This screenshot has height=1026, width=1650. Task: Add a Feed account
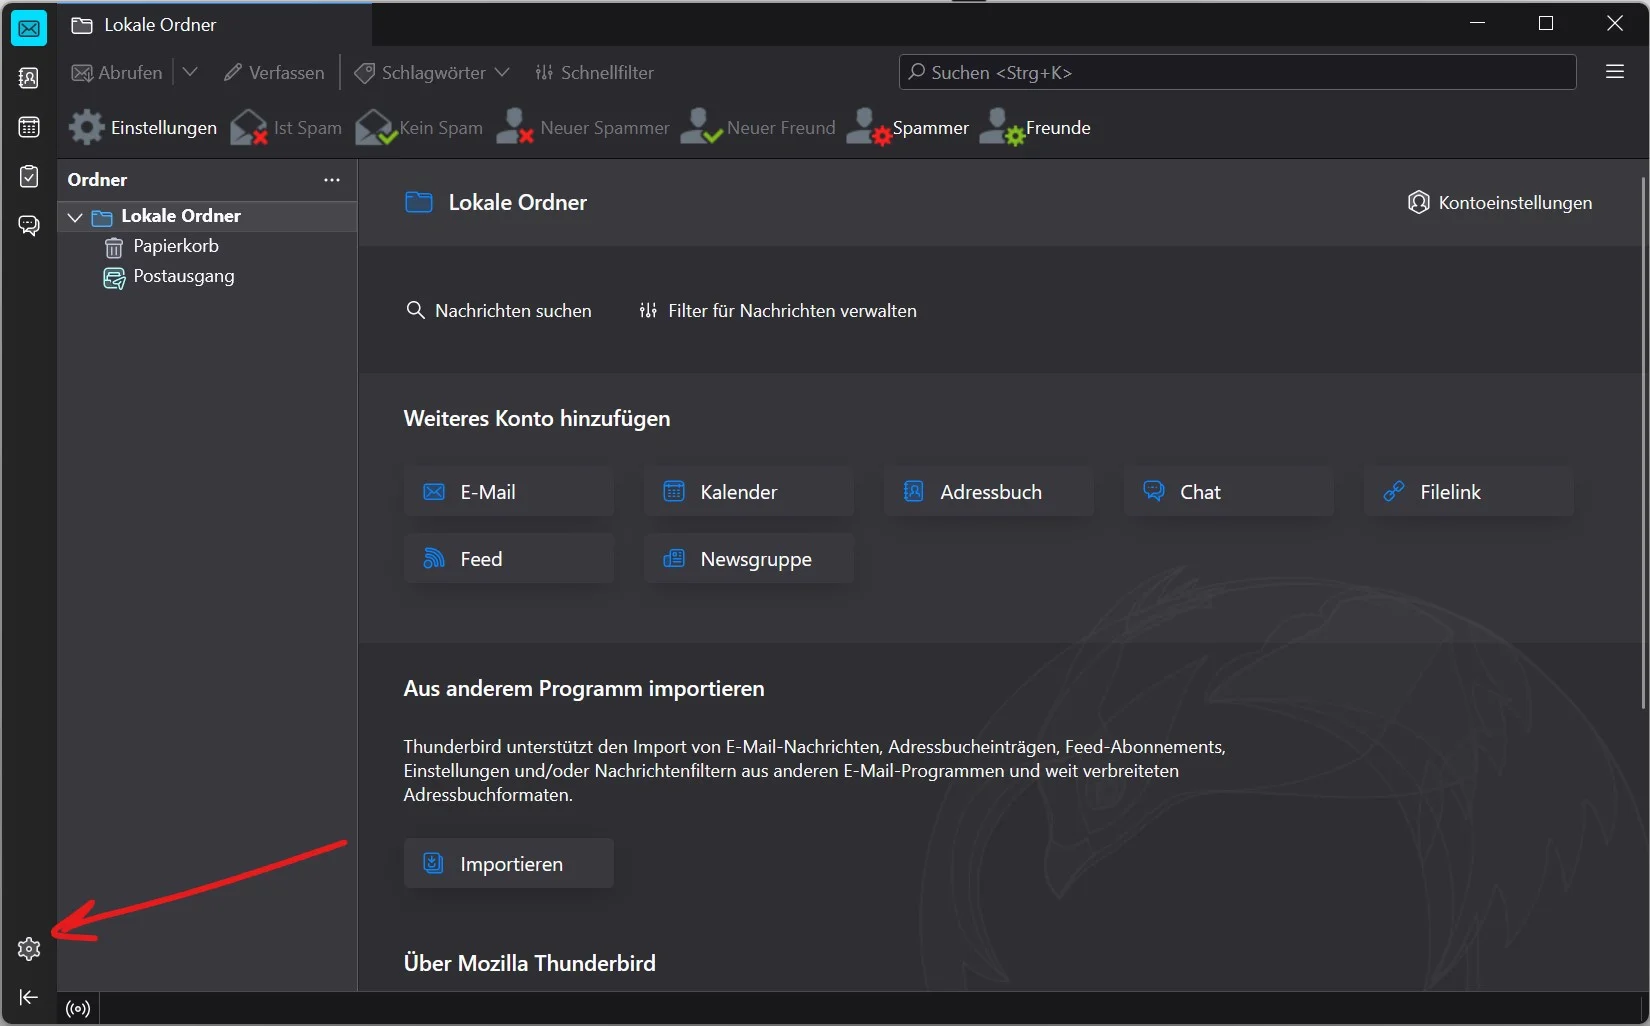(x=509, y=559)
